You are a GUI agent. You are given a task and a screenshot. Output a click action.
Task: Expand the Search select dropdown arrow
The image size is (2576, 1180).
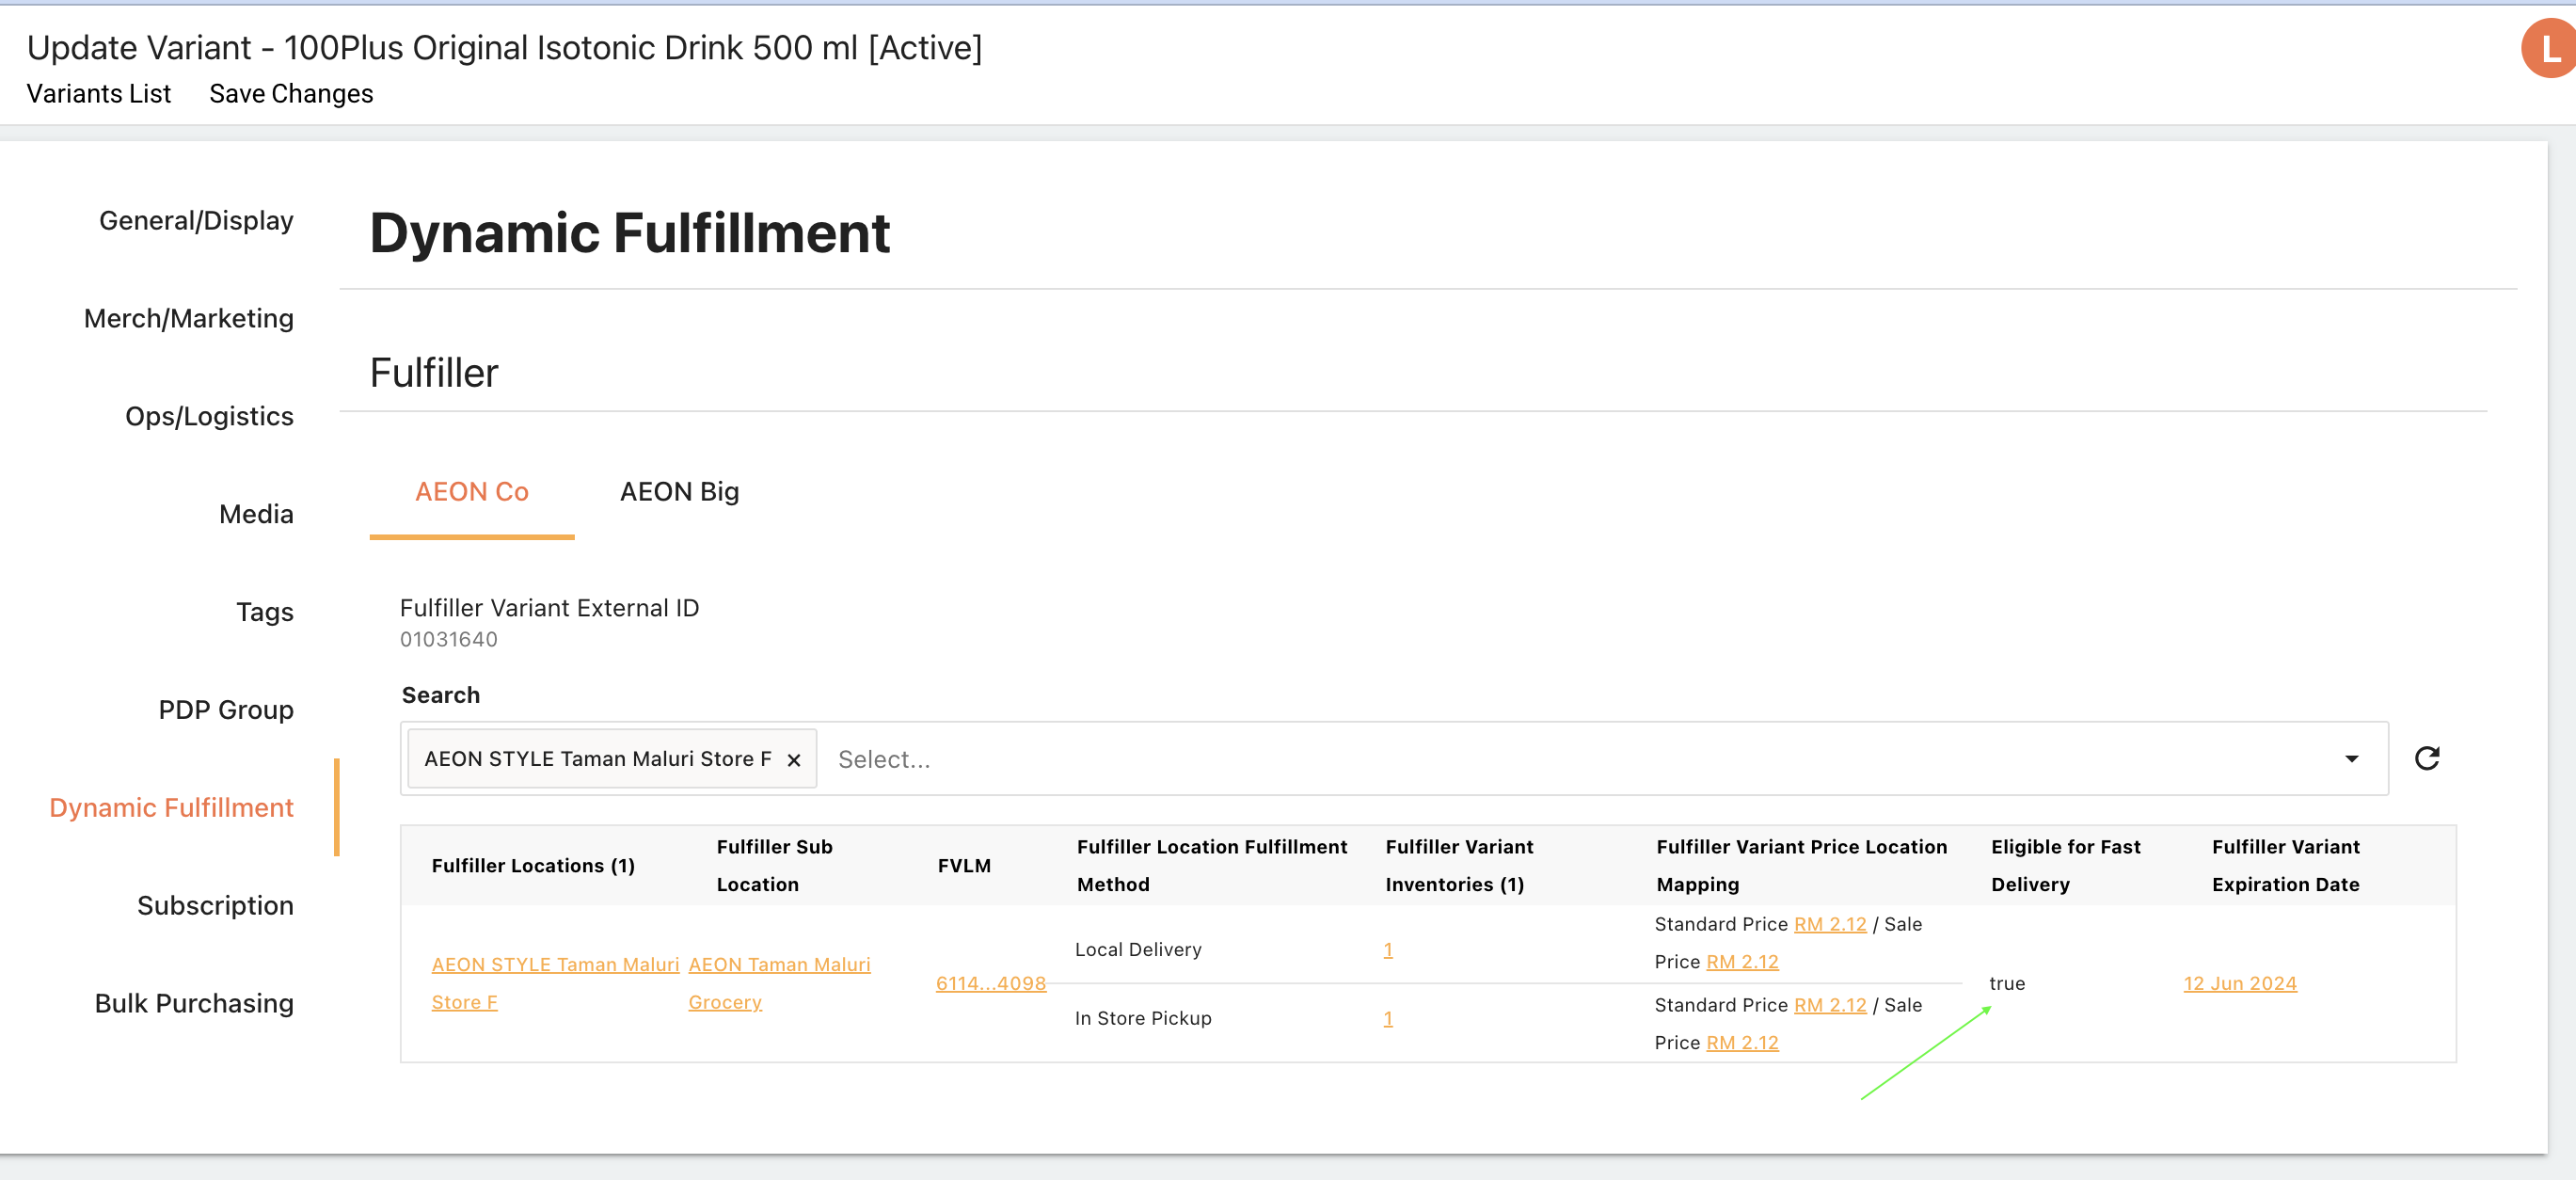pyautogui.click(x=2352, y=759)
